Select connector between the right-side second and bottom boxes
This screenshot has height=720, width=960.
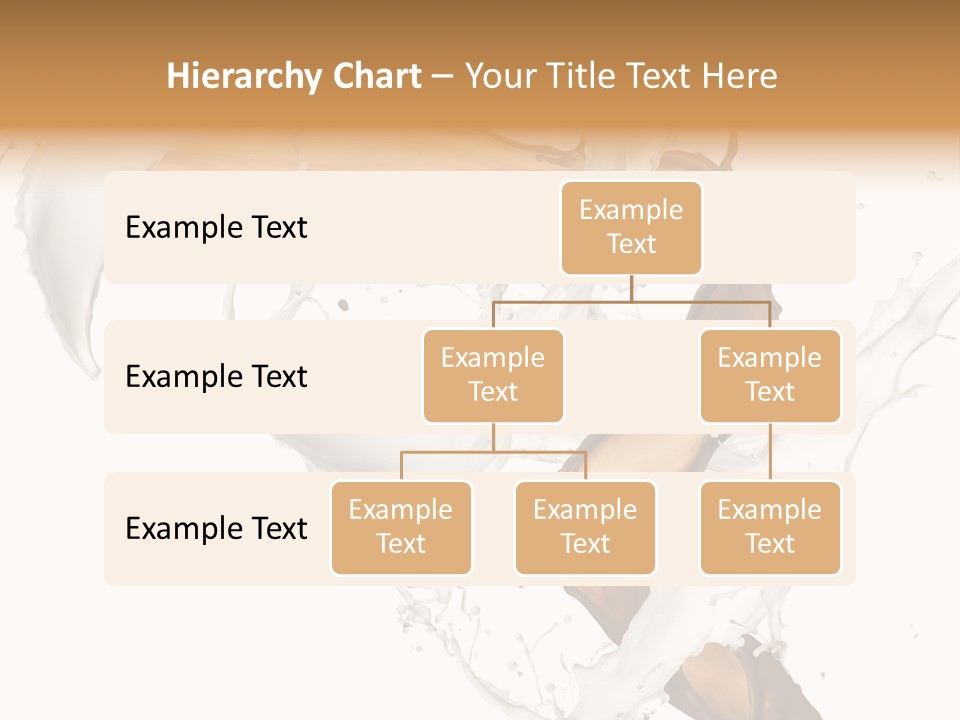click(x=770, y=452)
